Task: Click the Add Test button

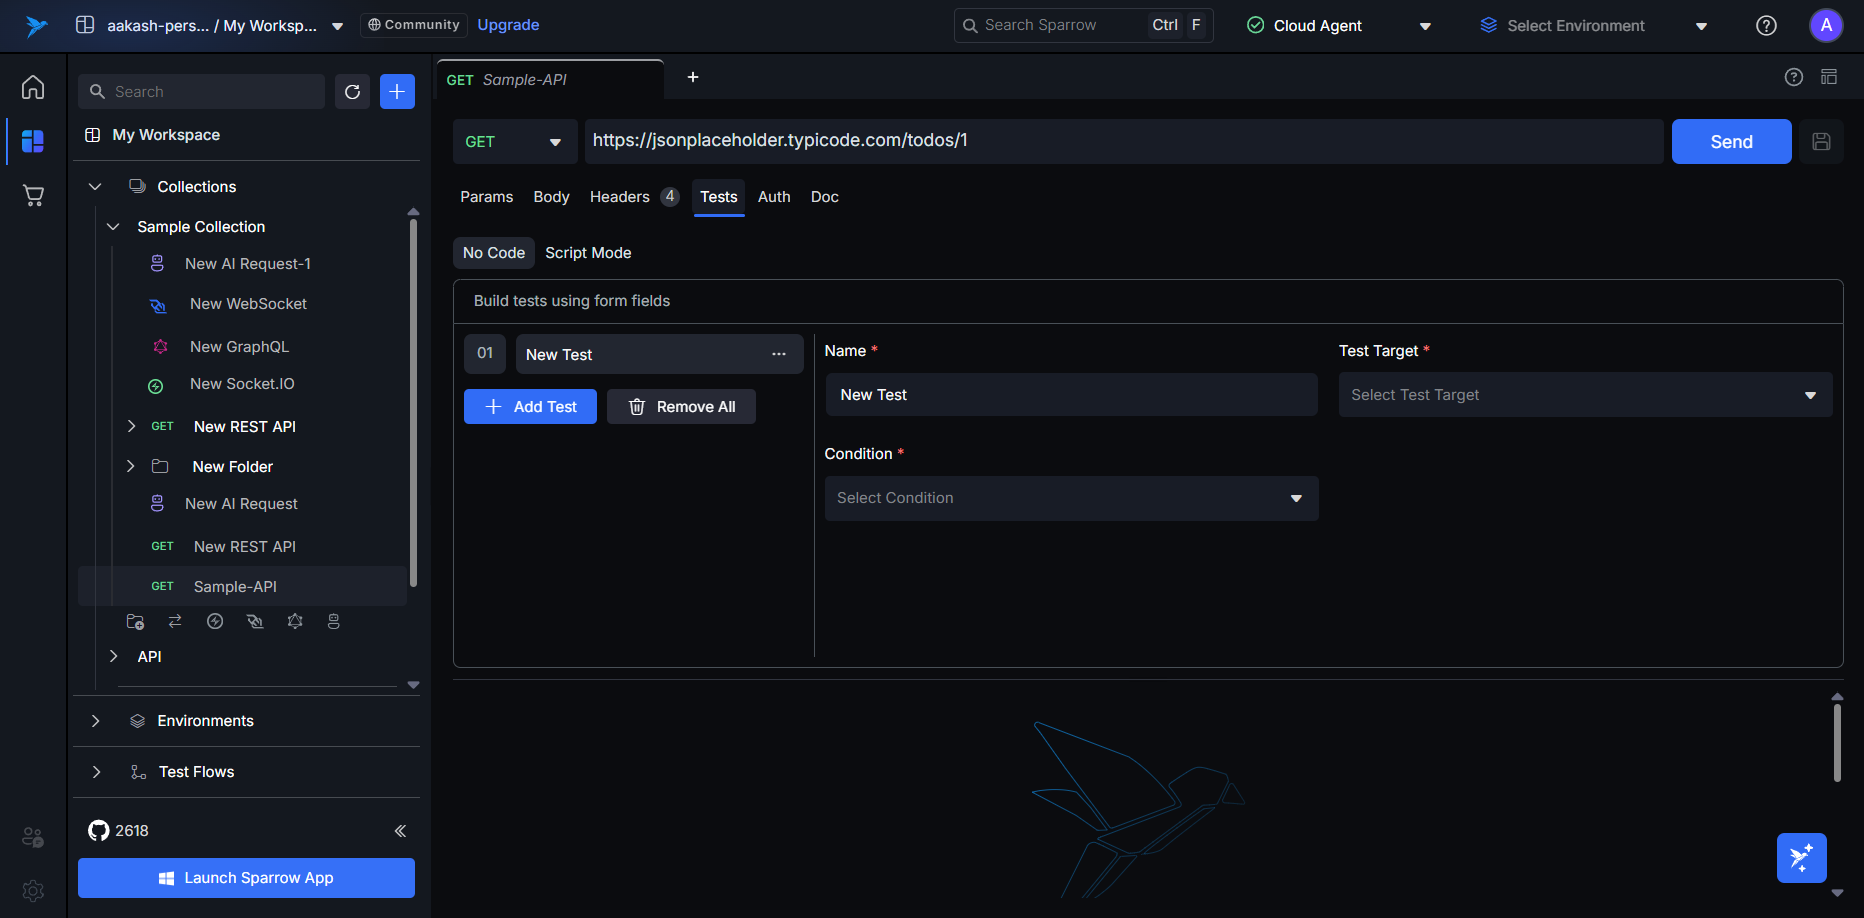Action: click(x=530, y=407)
